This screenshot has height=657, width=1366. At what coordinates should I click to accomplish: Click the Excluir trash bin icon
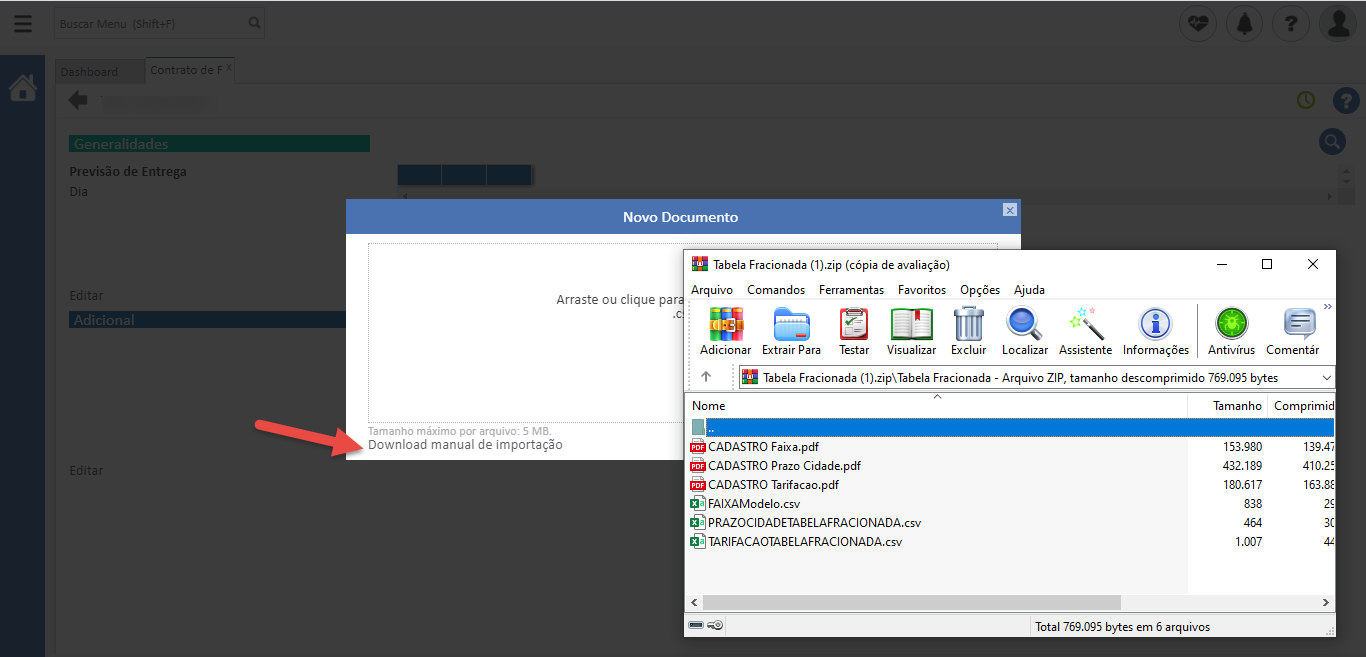968,325
